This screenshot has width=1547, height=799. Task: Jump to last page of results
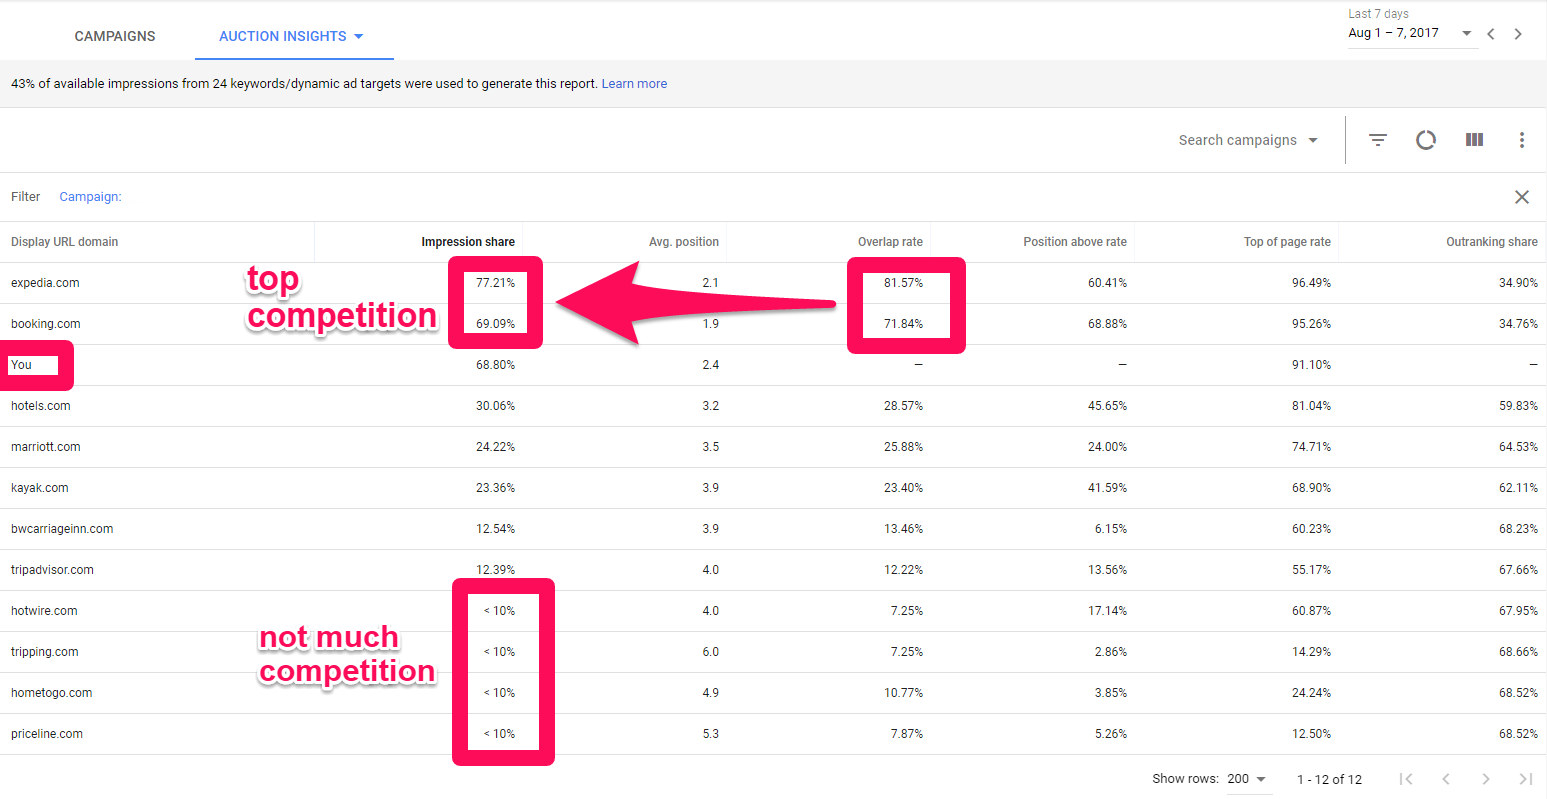coord(1526,779)
